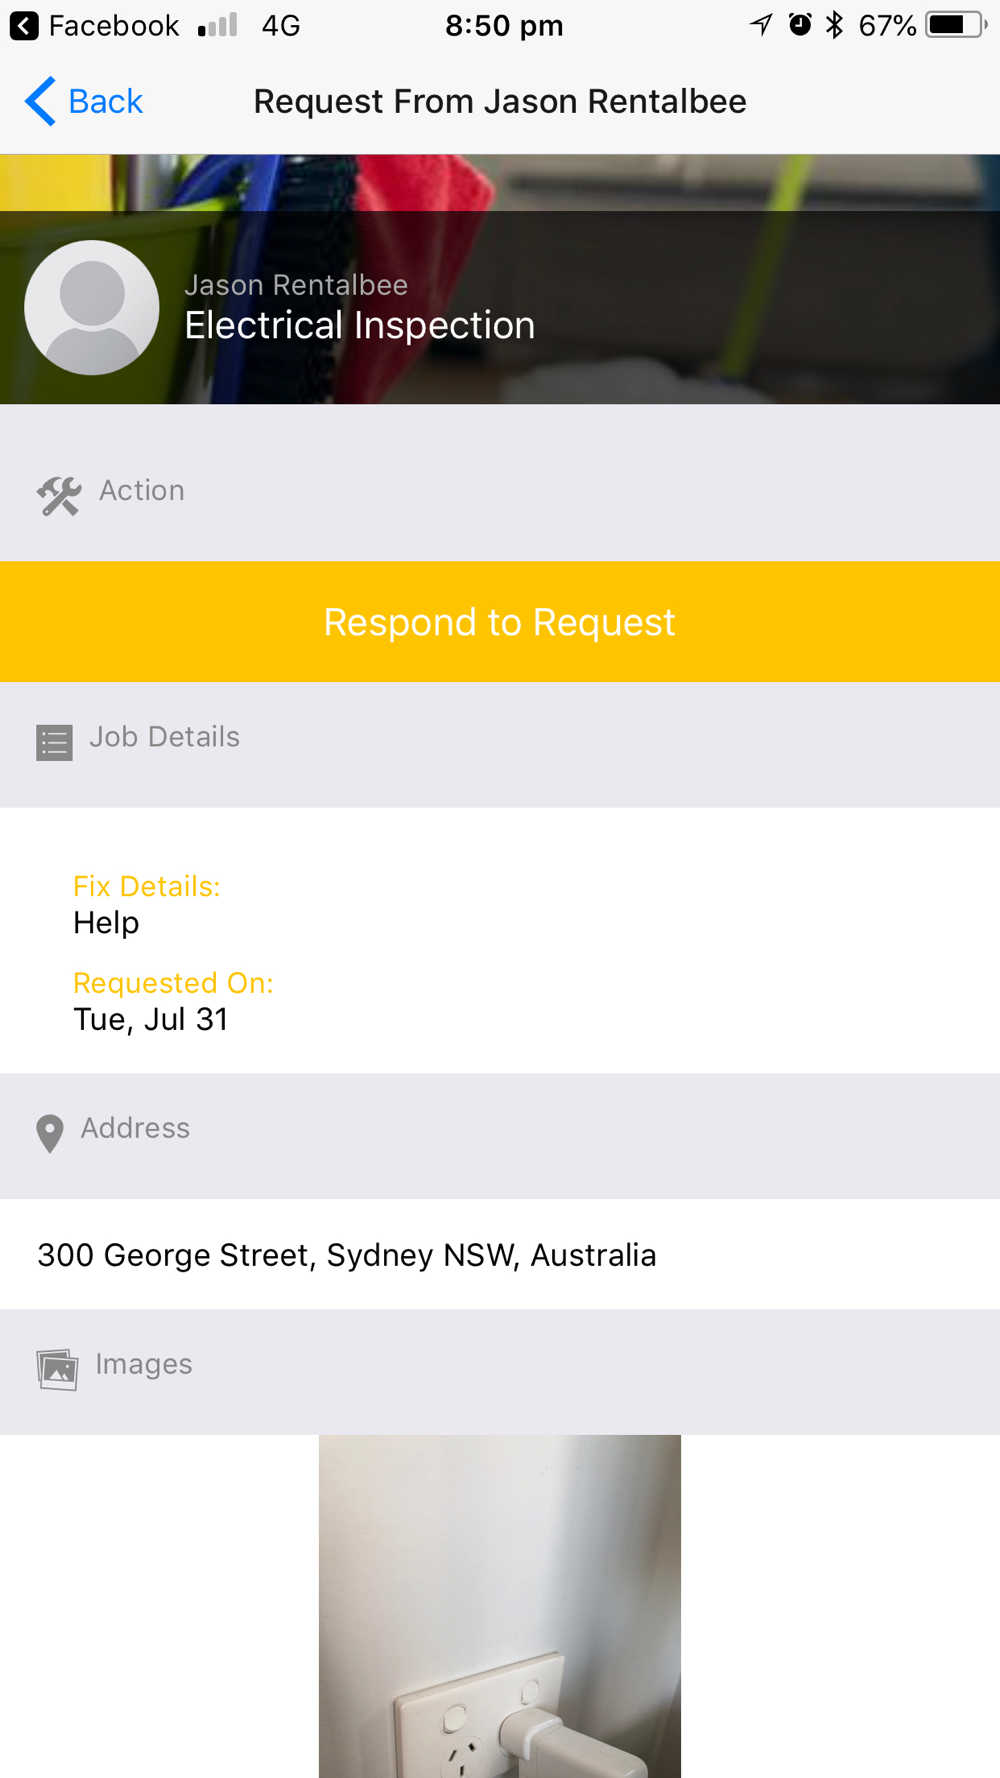The height and width of the screenshot is (1778, 1000).
Task: Tap the Address location pin icon
Action: tap(49, 1134)
